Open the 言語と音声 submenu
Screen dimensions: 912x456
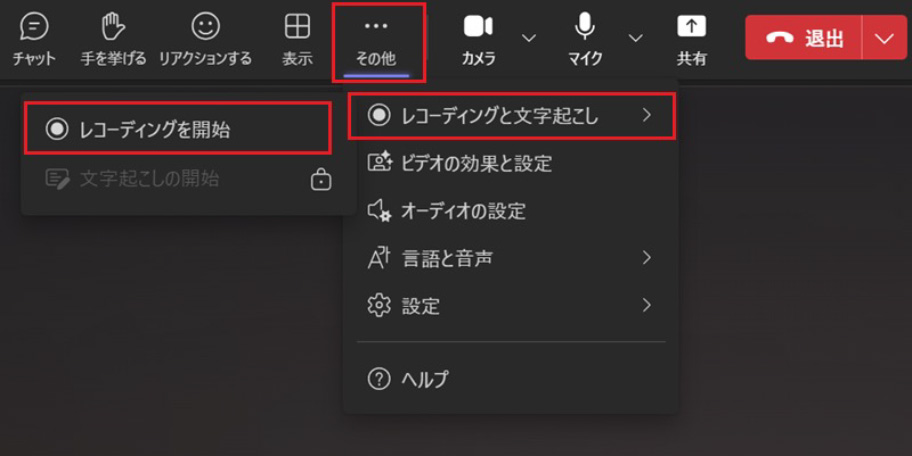point(510,258)
